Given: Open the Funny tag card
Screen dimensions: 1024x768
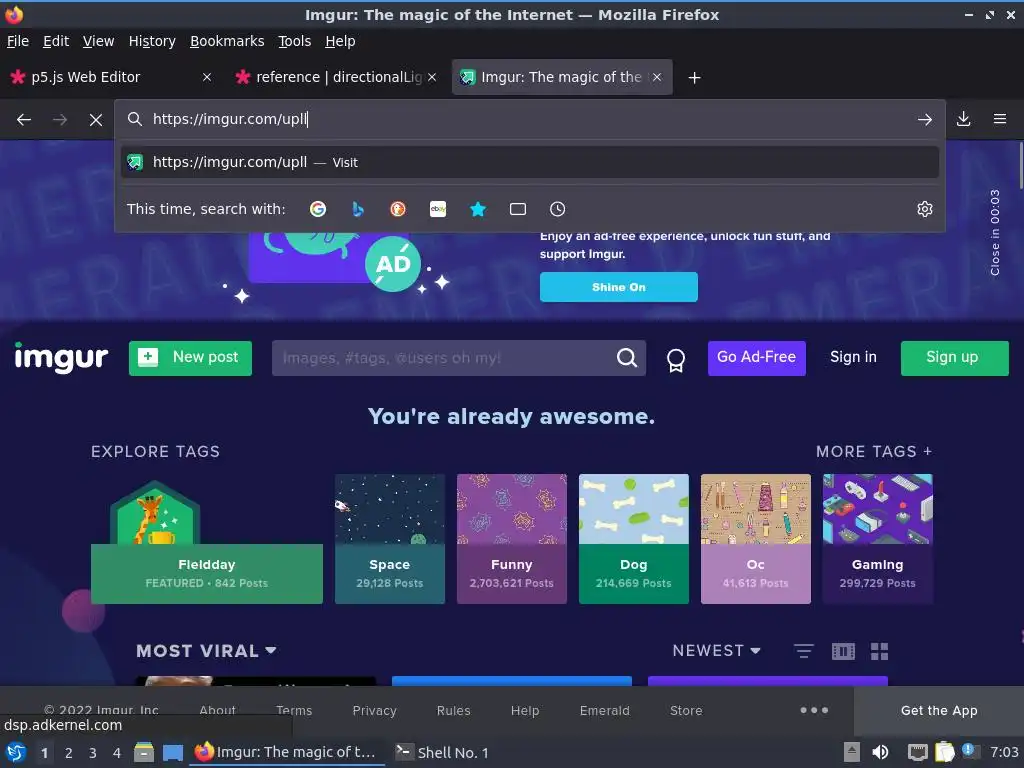Looking at the screenshot, I should pos(511,539).
